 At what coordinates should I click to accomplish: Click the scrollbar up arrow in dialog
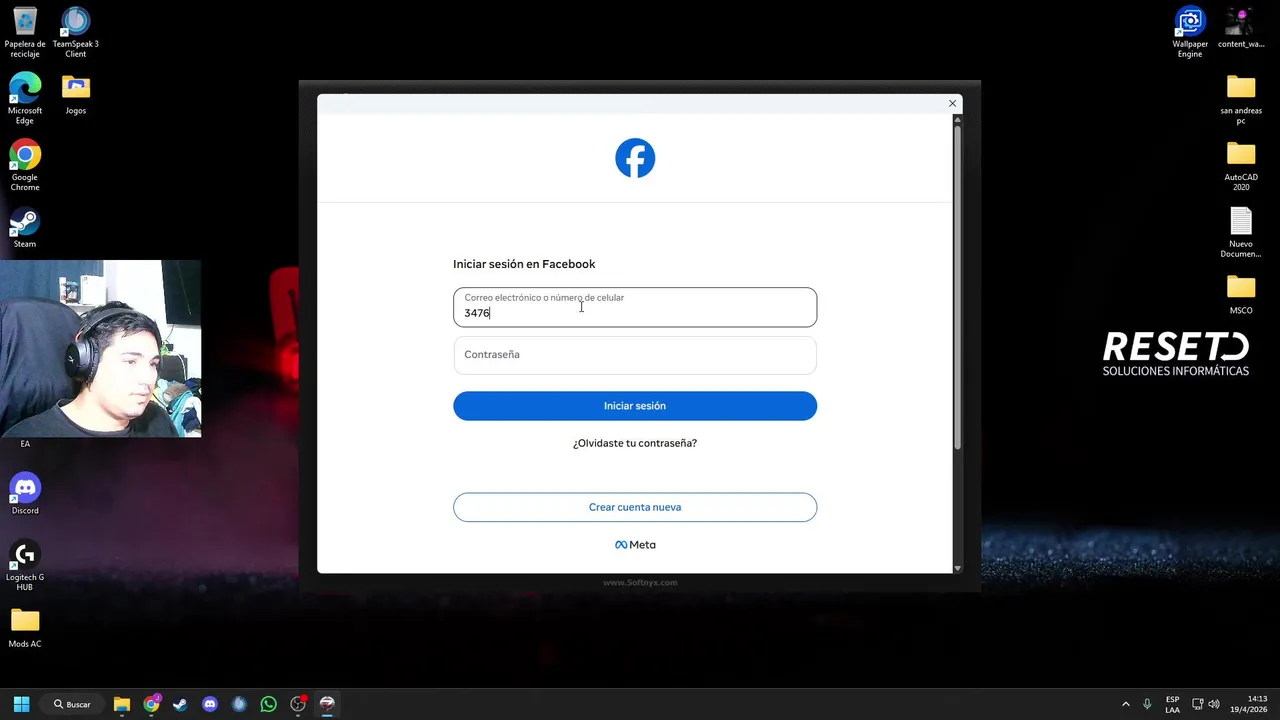coord(957,119)
